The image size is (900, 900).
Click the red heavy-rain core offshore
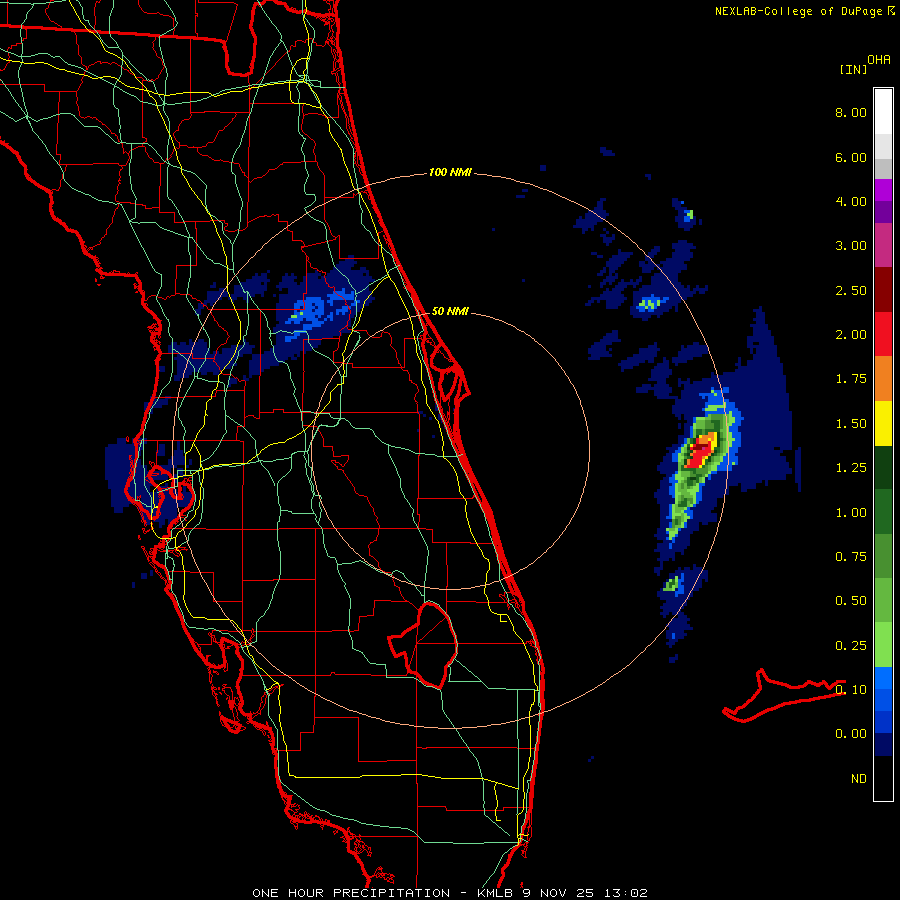[x=699, y=455]
